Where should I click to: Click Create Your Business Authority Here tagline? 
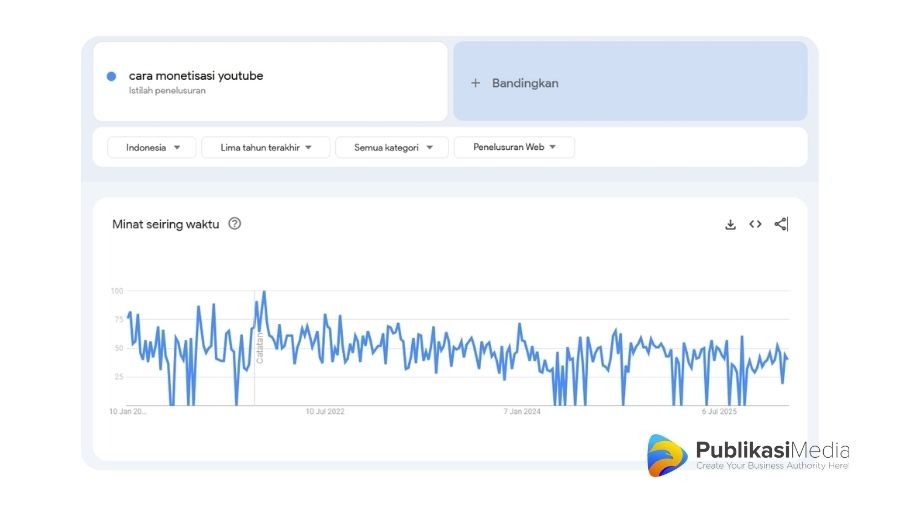772,466
